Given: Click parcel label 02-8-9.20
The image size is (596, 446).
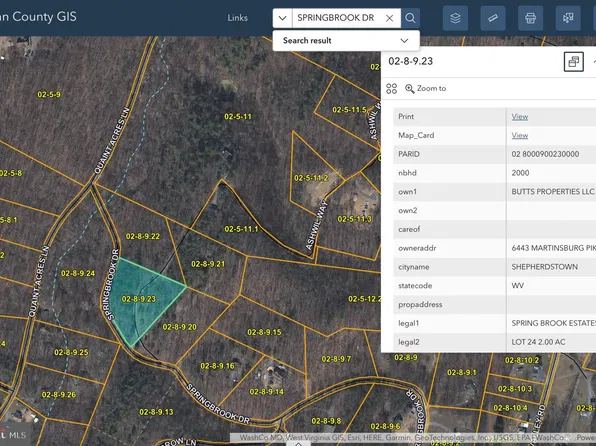Looking at the screenshot, I should (180, 327).
